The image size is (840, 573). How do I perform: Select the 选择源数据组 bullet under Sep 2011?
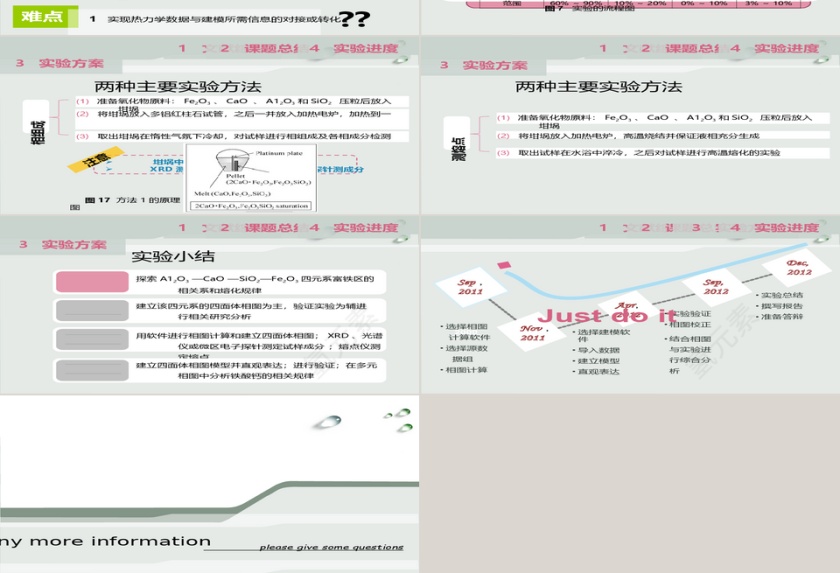click(x=464, y=353)
